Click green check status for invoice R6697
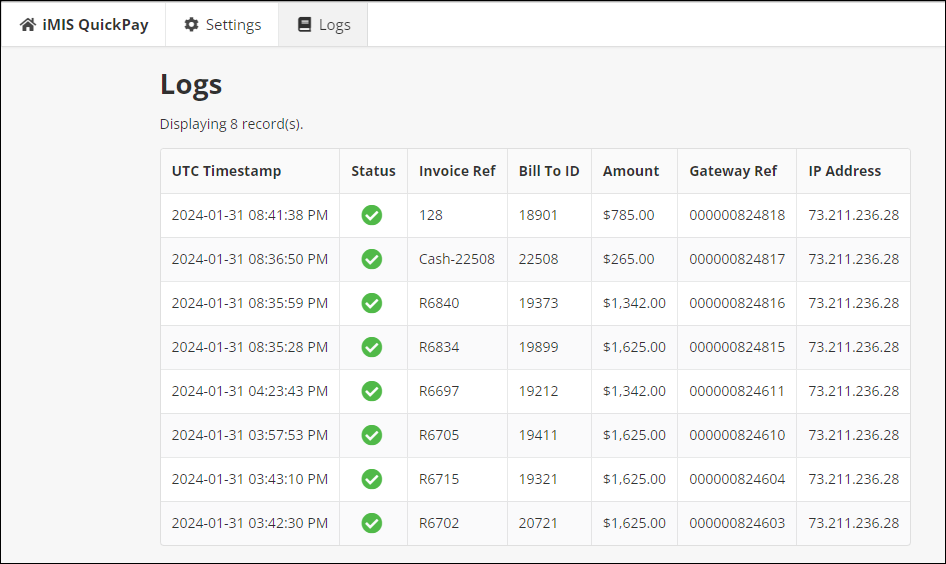The image size is (946, 564). (x=372, y=391)
